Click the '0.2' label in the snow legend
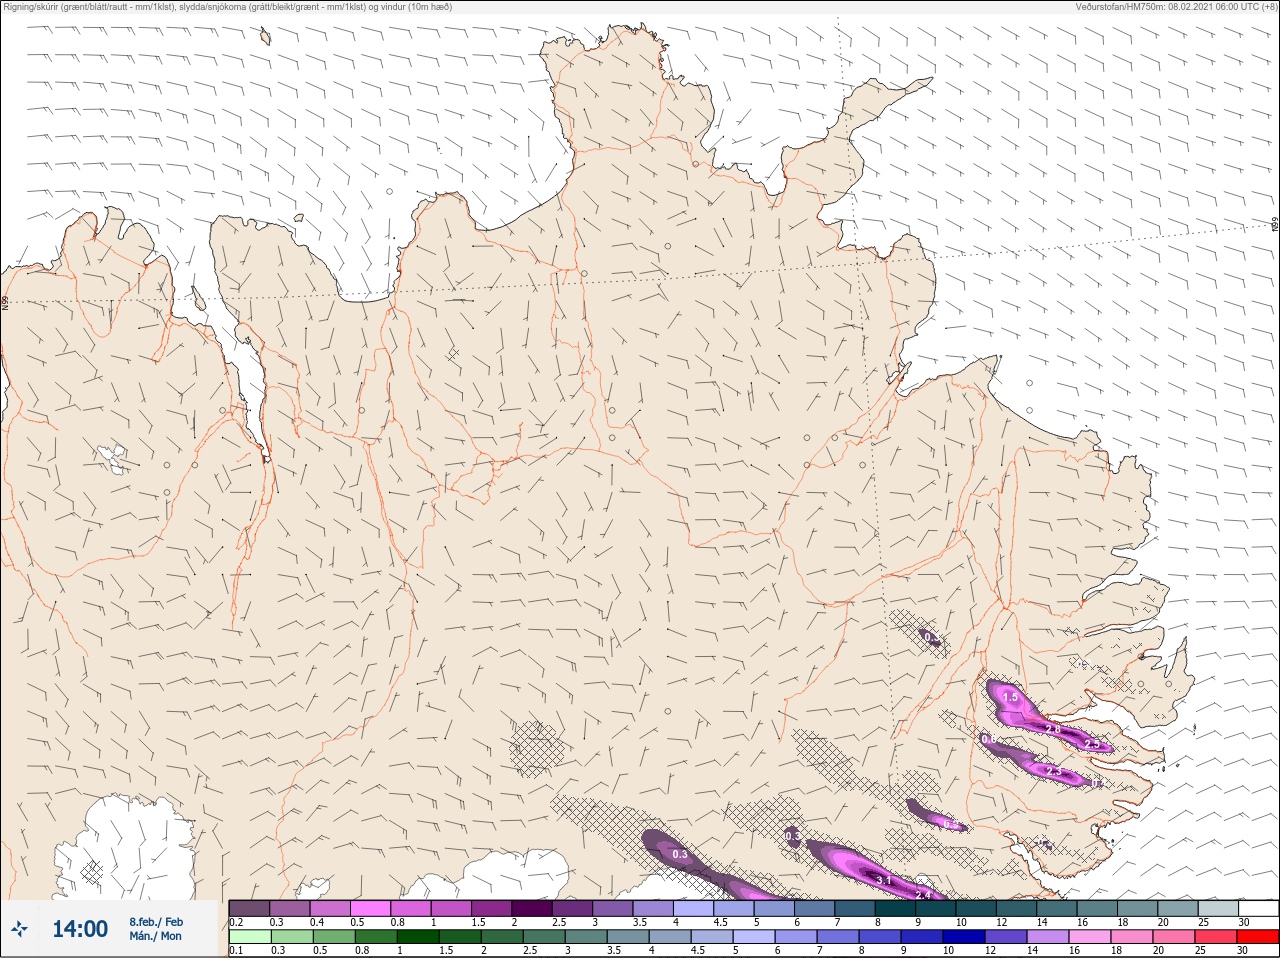This screenshot has height=958, width=1280. [x=236, y=922]
